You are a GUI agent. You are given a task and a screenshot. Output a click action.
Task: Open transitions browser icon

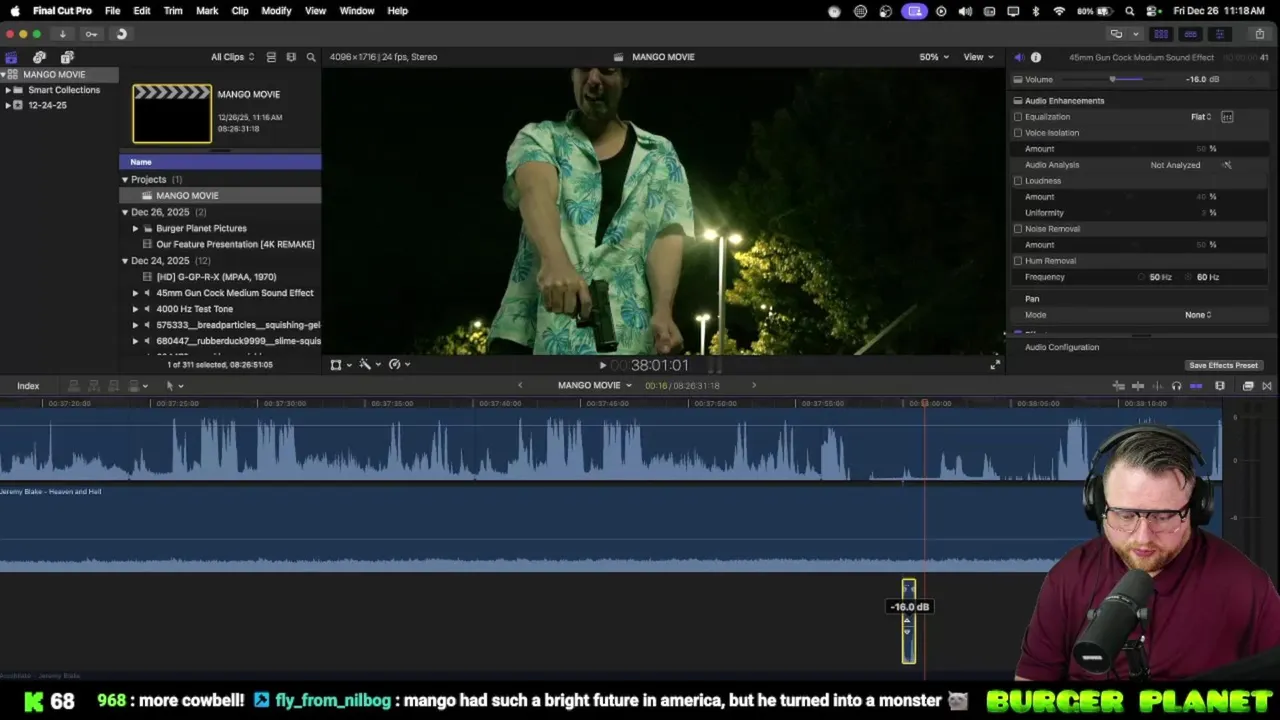point(1267,386)
